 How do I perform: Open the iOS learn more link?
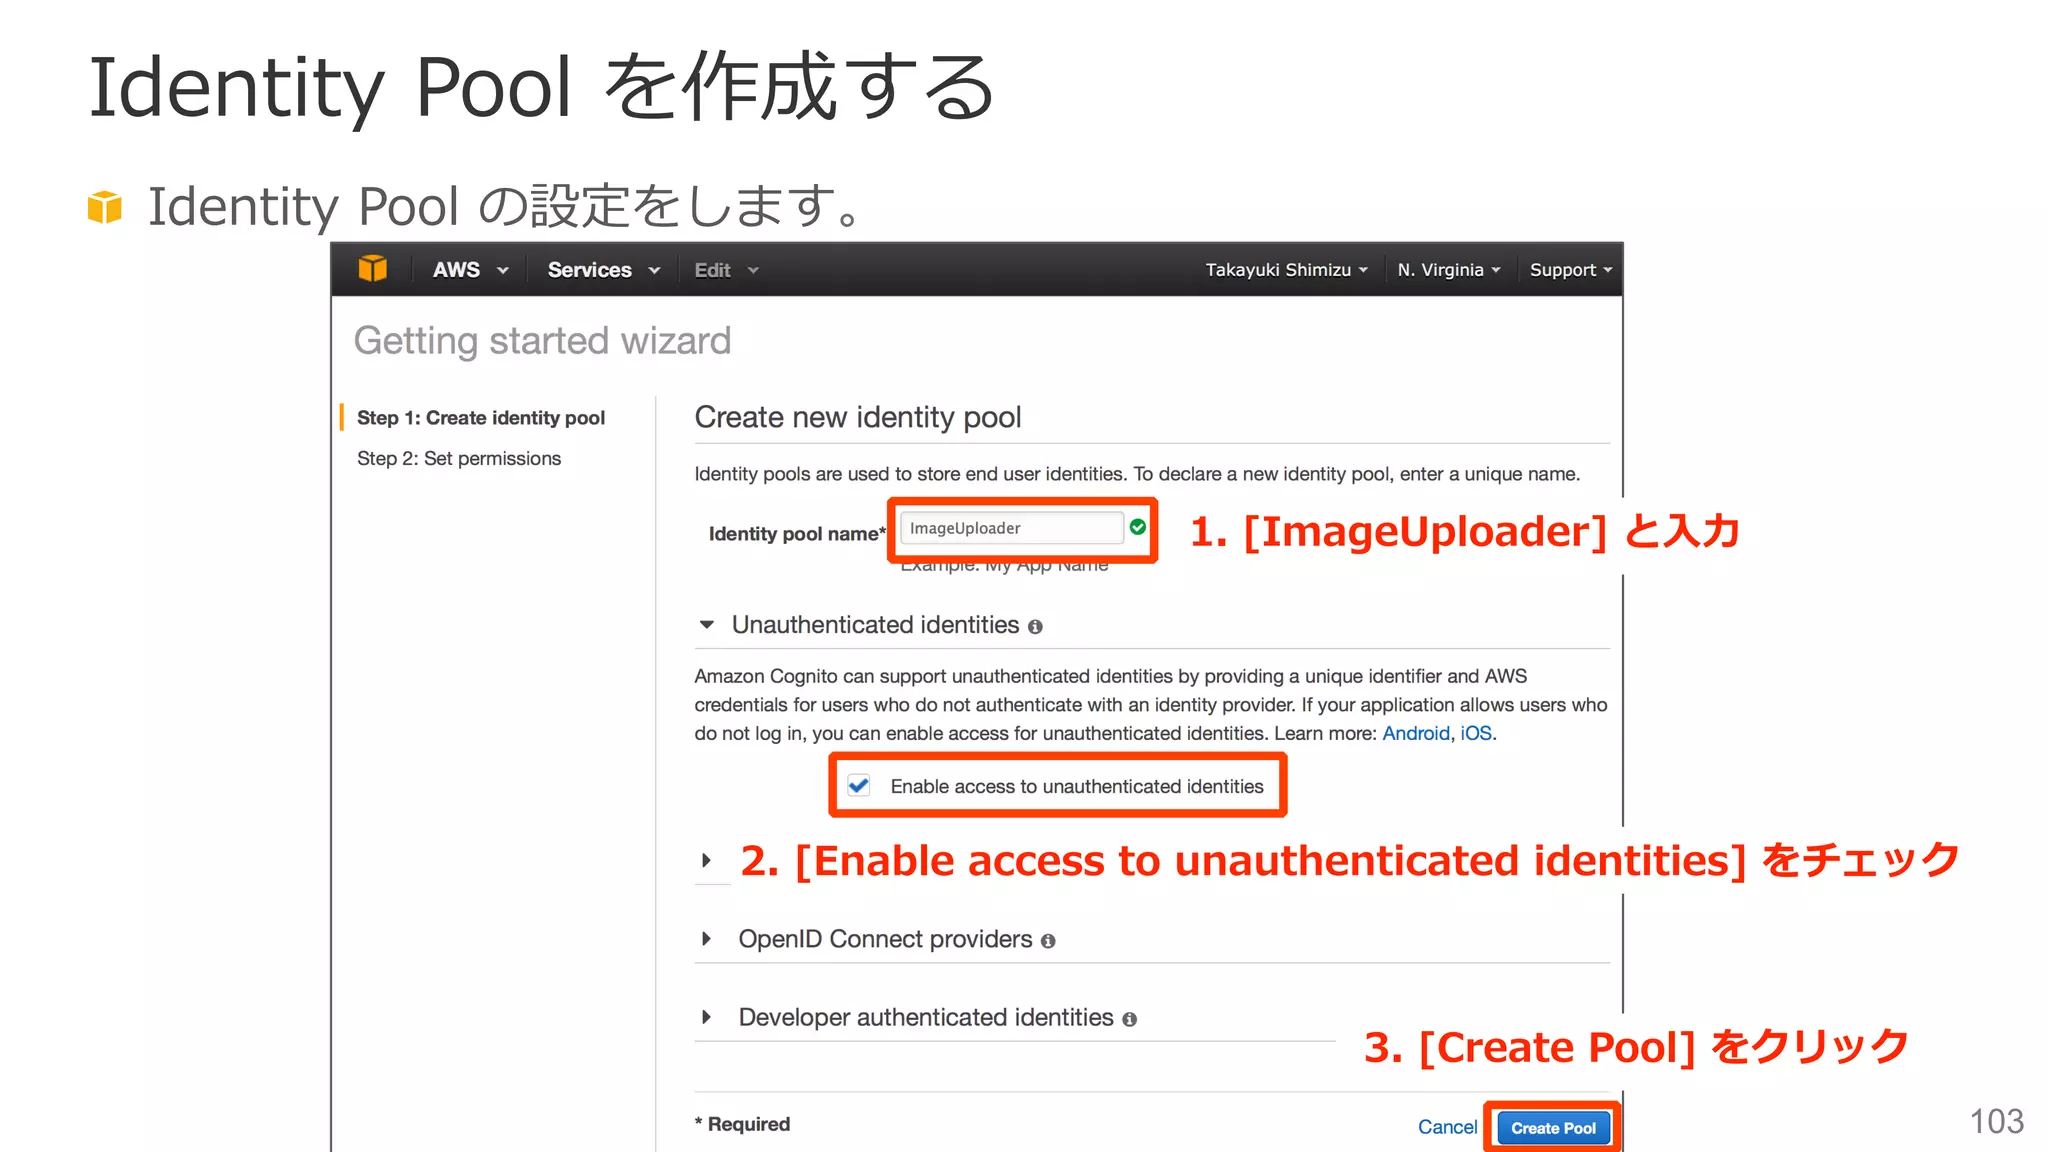click(1476, 733)
